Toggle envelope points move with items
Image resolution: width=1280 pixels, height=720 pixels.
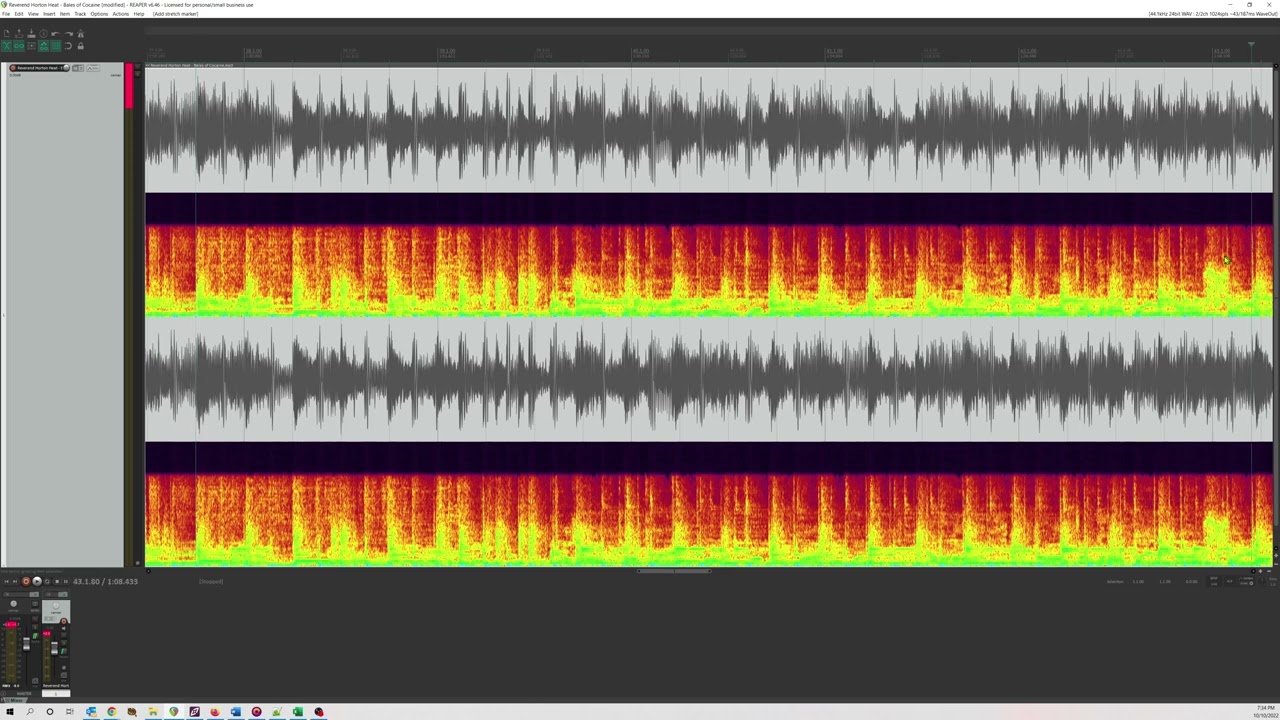click(43, 46)
